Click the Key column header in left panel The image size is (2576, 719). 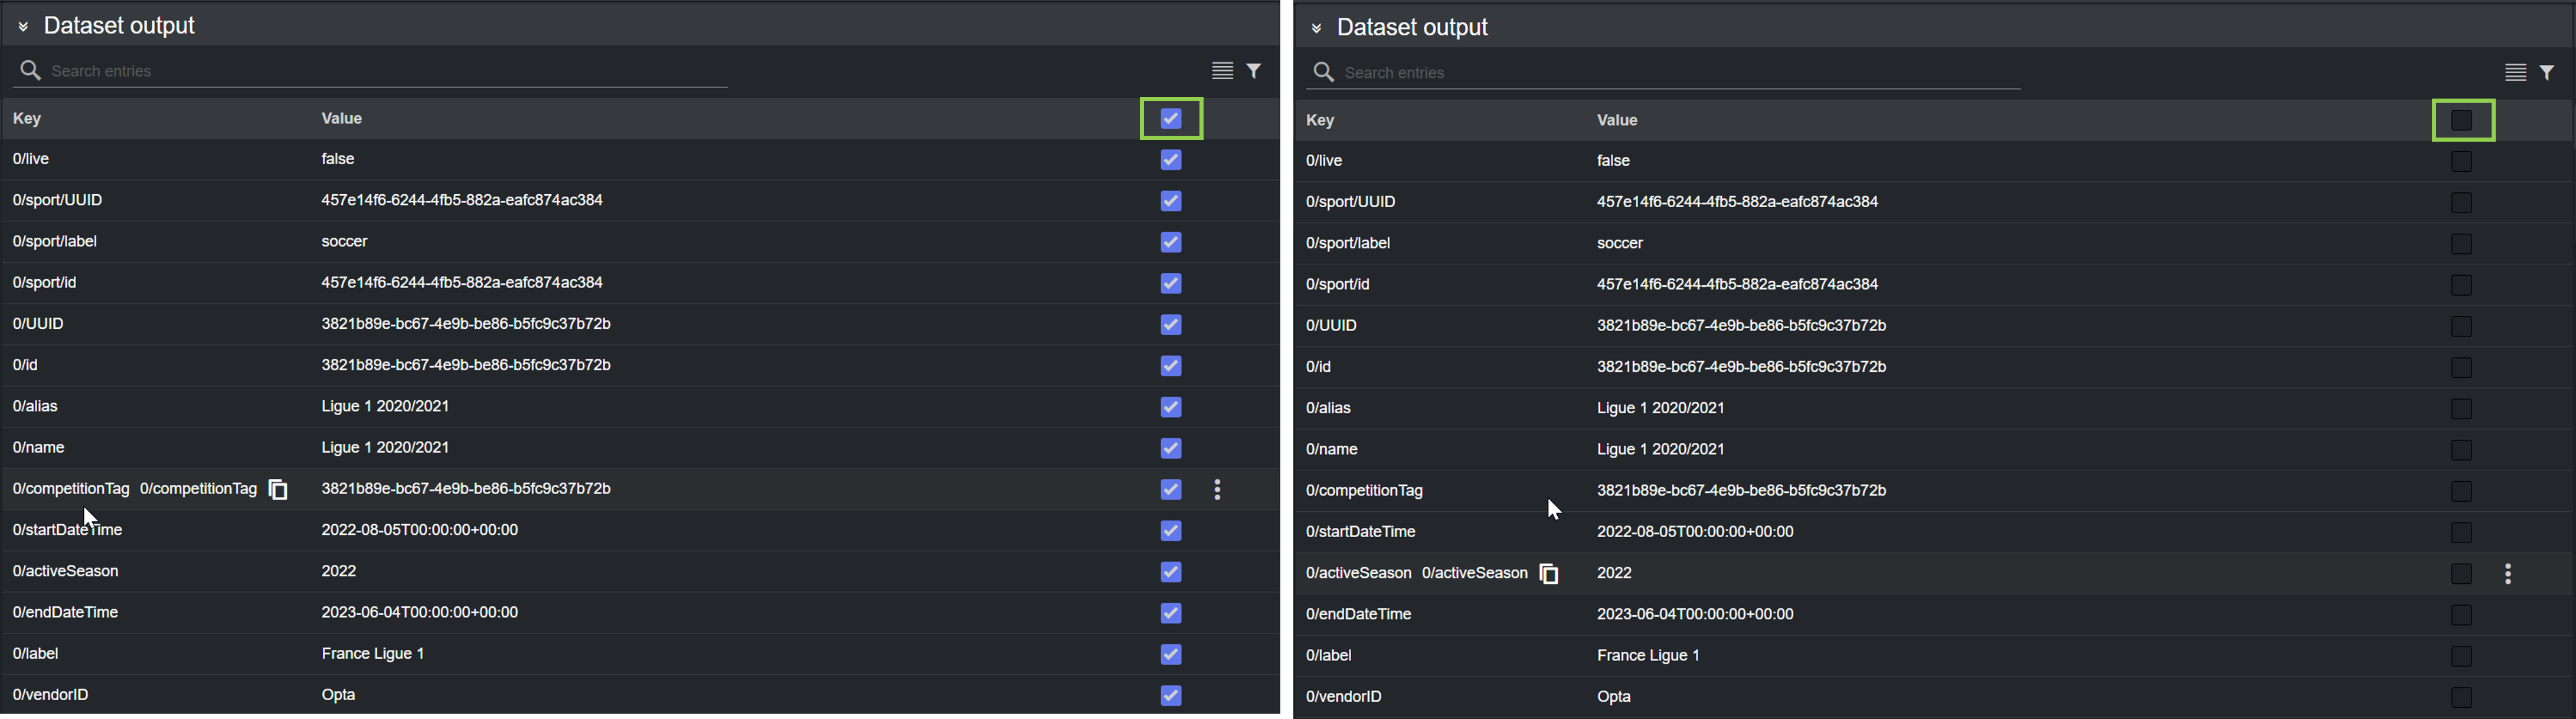coord(27,119)
